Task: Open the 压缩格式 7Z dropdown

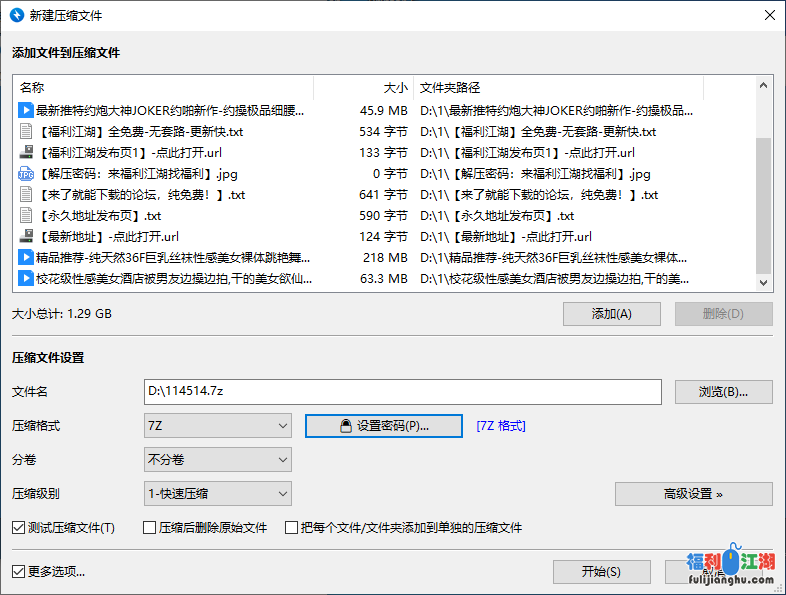Action: [218, 426]
